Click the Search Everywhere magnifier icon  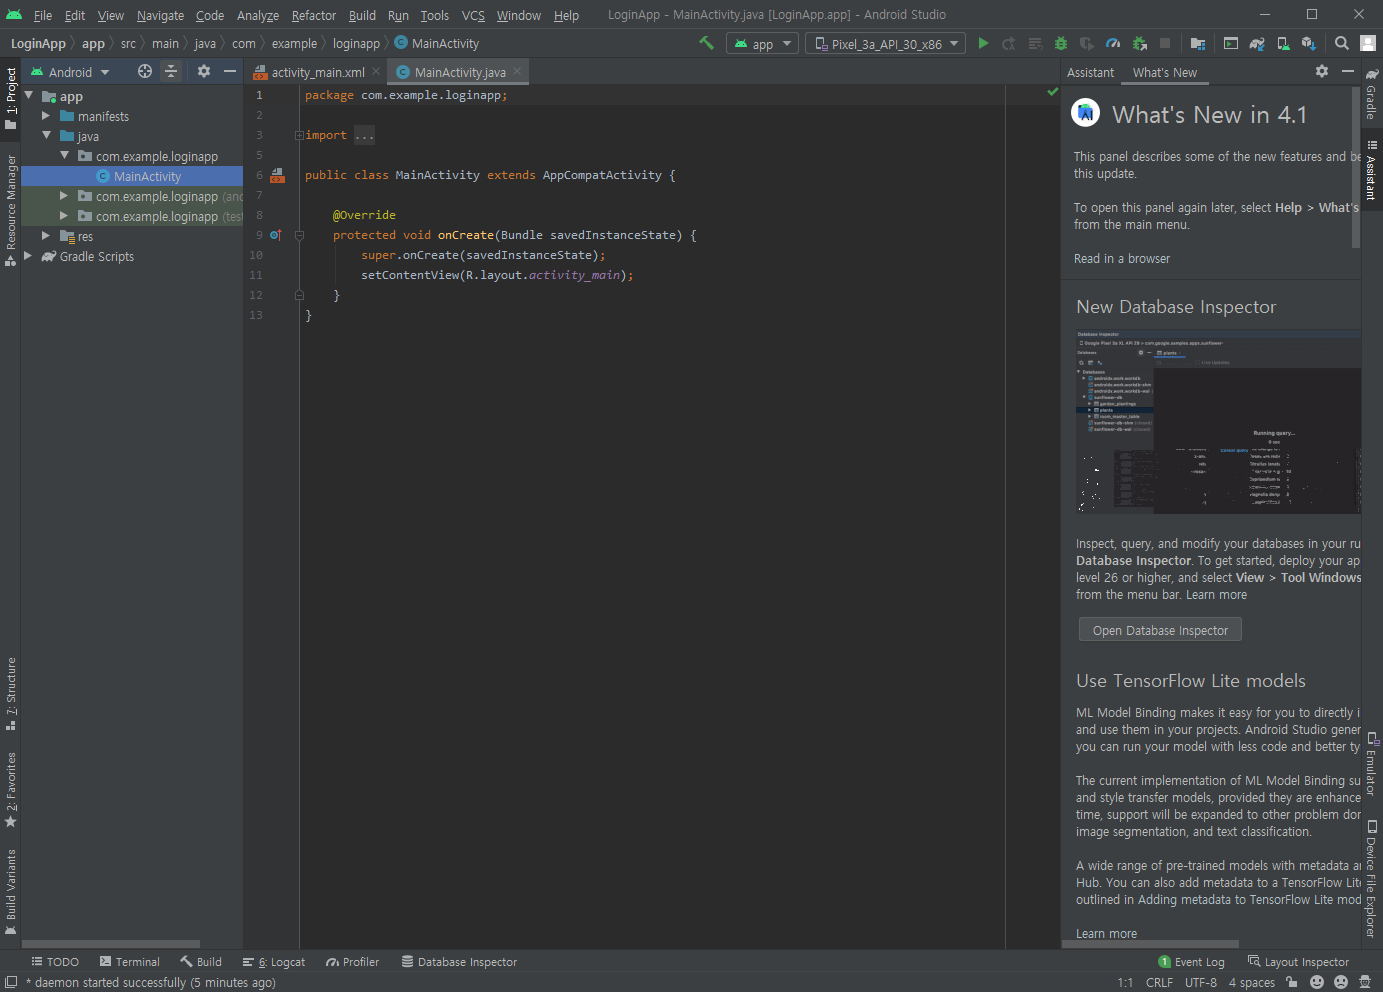click(1342, 43)
